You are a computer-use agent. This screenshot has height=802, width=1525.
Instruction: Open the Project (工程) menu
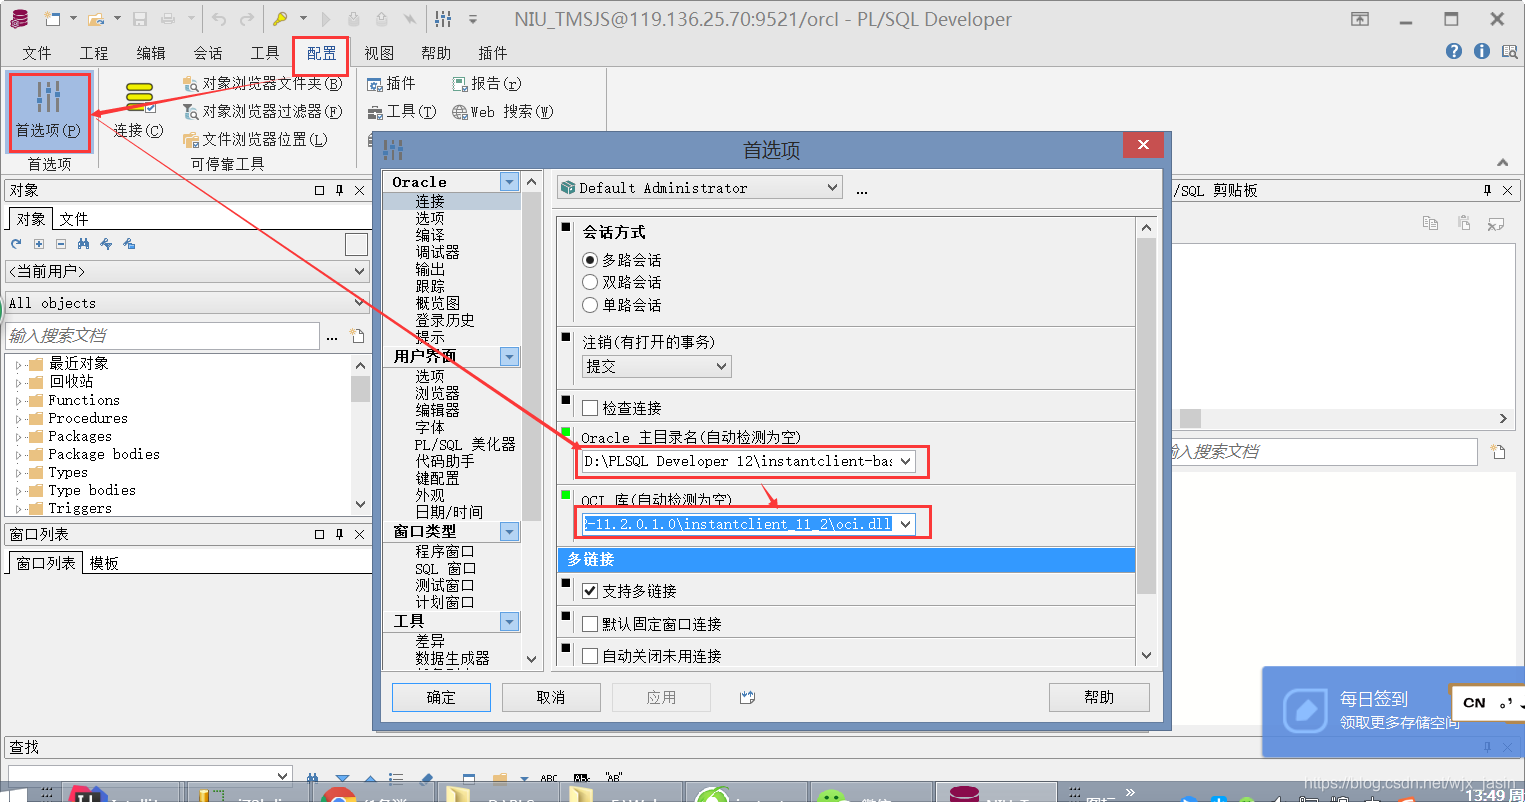tap(94, 53)
